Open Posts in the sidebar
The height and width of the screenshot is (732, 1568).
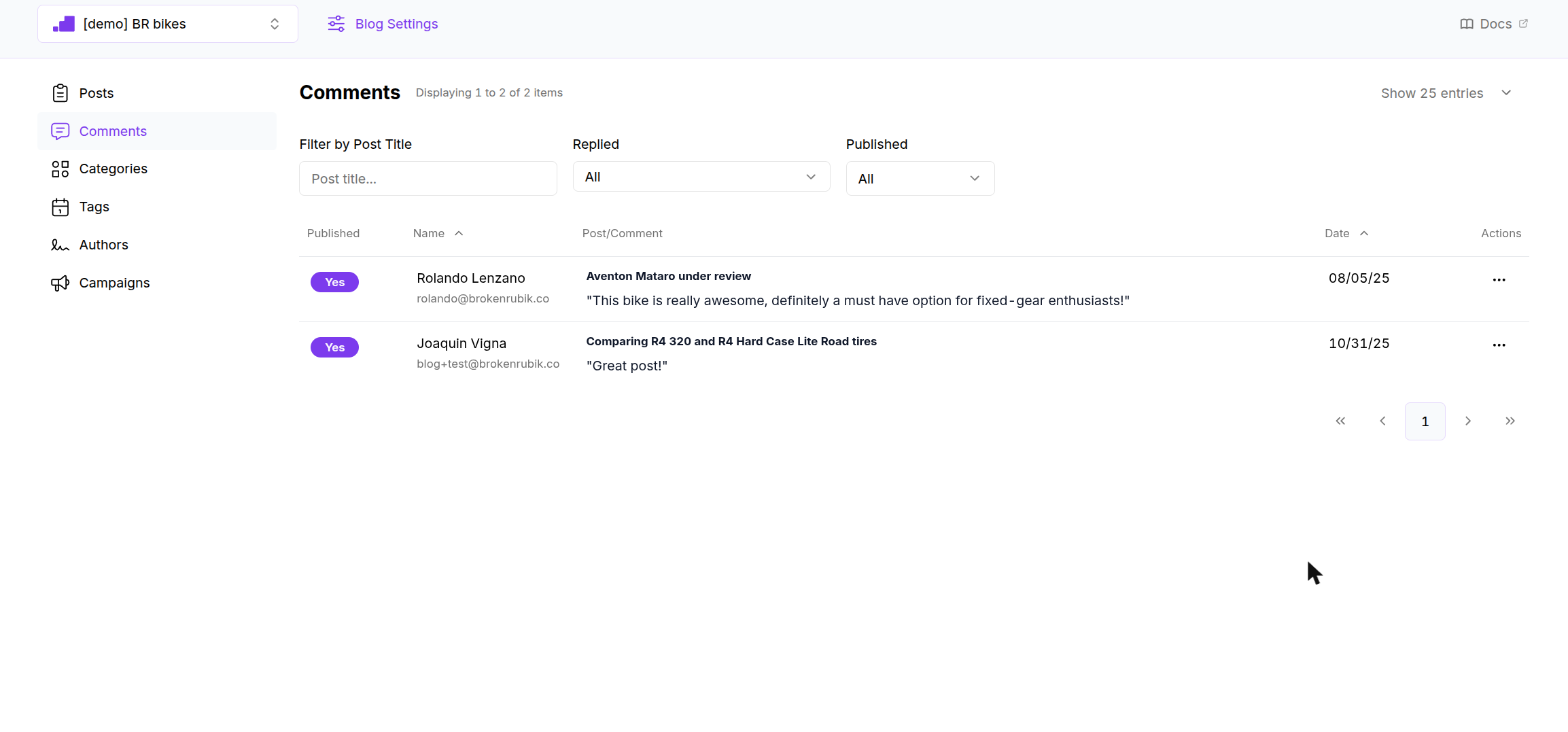[x=157, y=93]
